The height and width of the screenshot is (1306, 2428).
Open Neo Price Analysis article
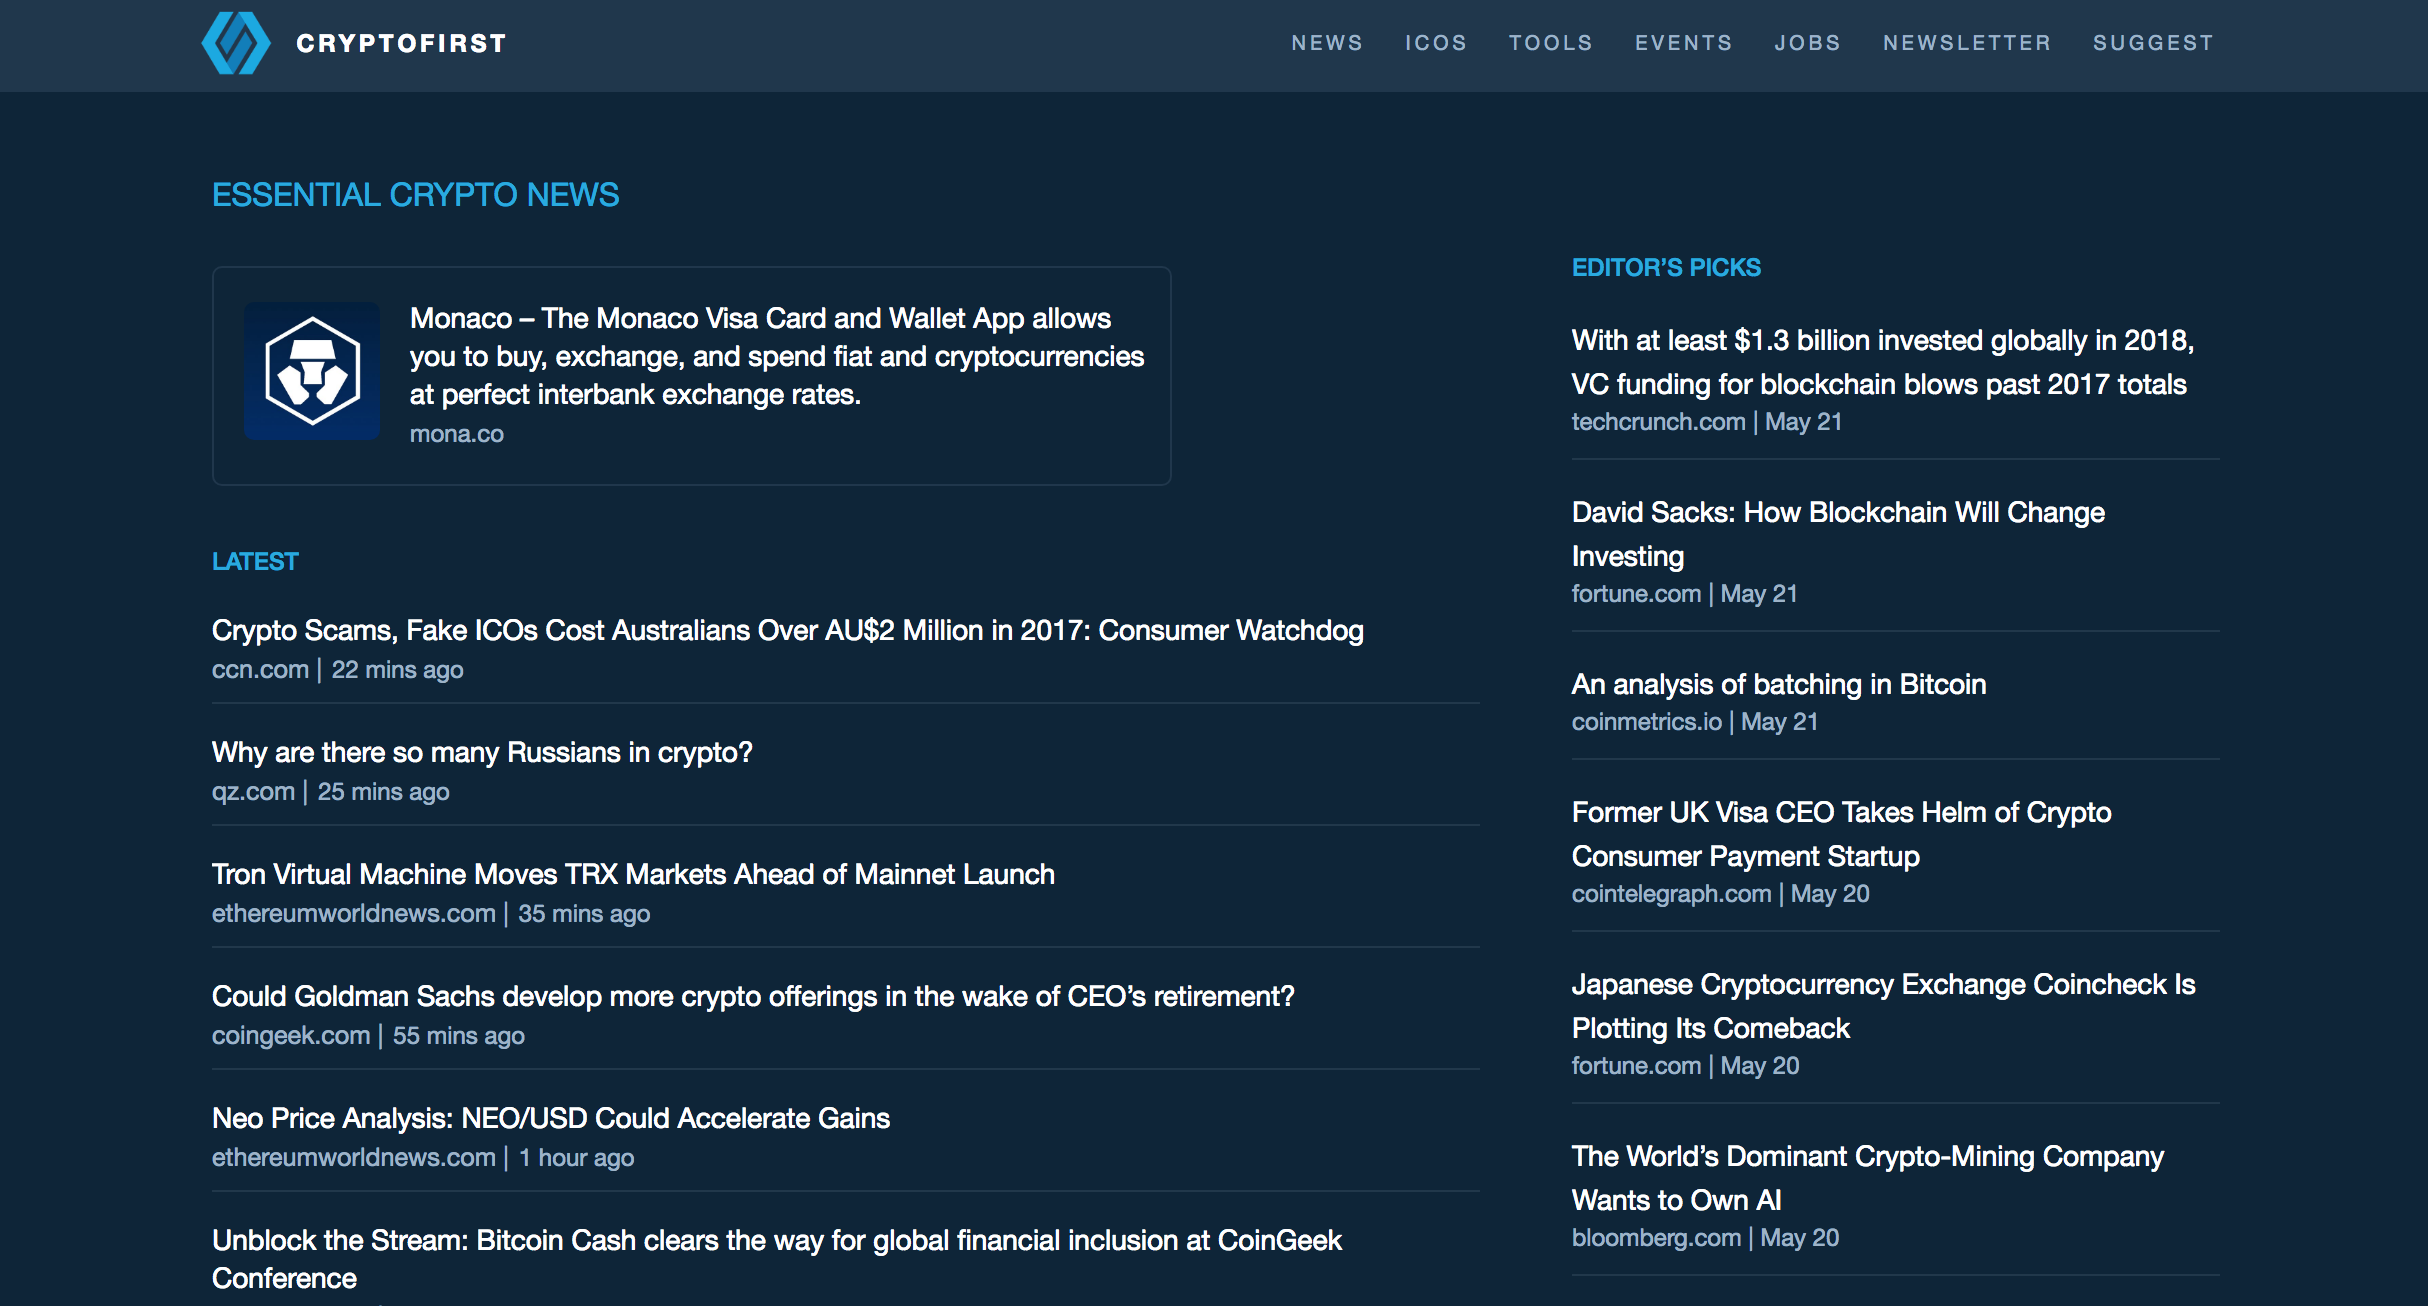[551, 1118]
